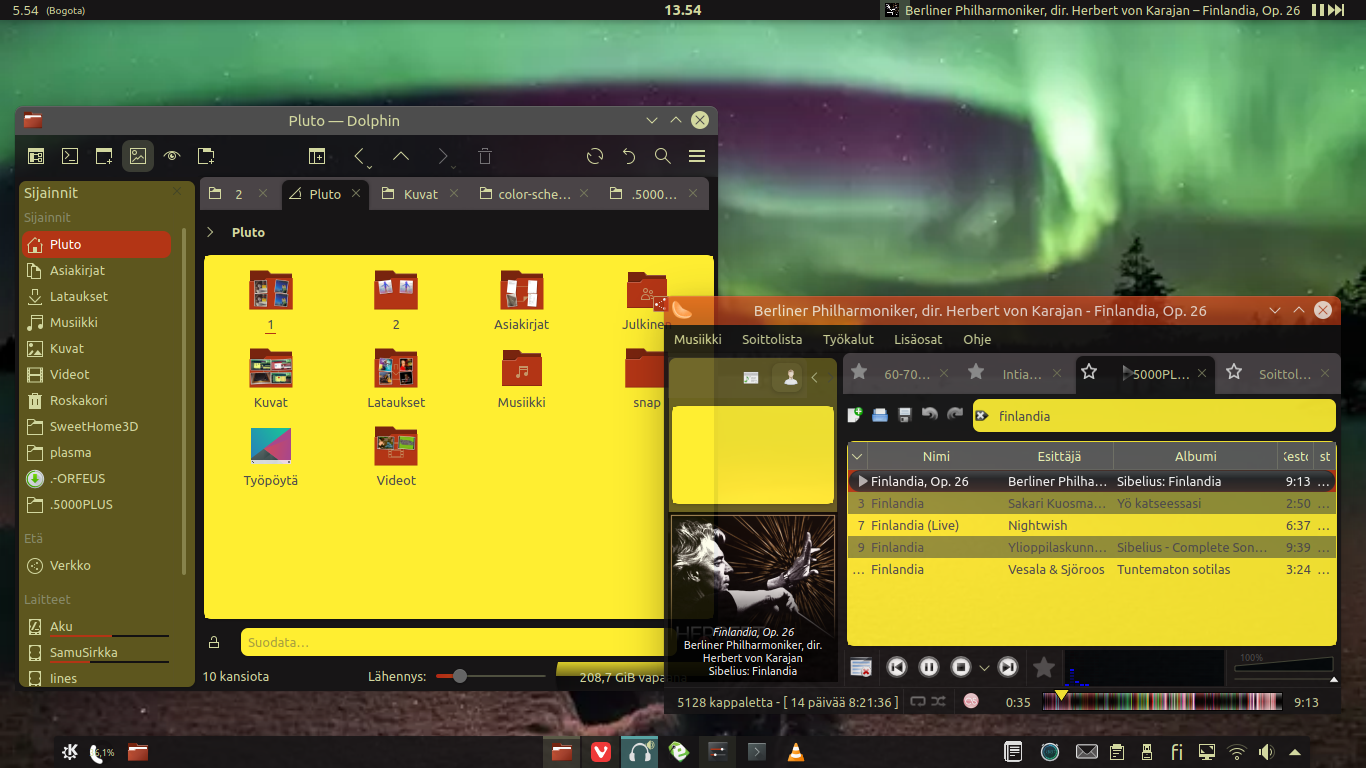This screenshot has height=768, width=1366.
Task: Open artist info icon in Clementine sidebar
Action: 790,377
